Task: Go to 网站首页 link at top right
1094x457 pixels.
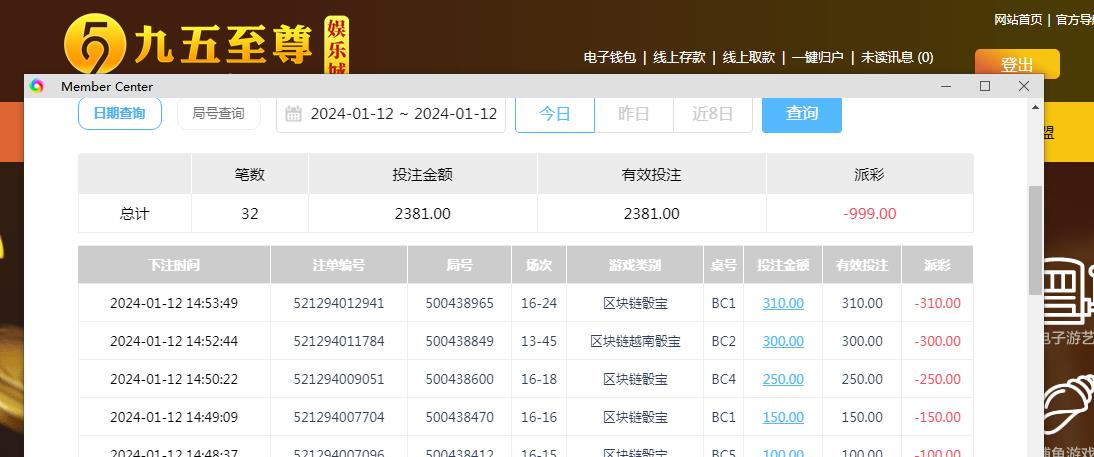Action: click(1018, 20)
